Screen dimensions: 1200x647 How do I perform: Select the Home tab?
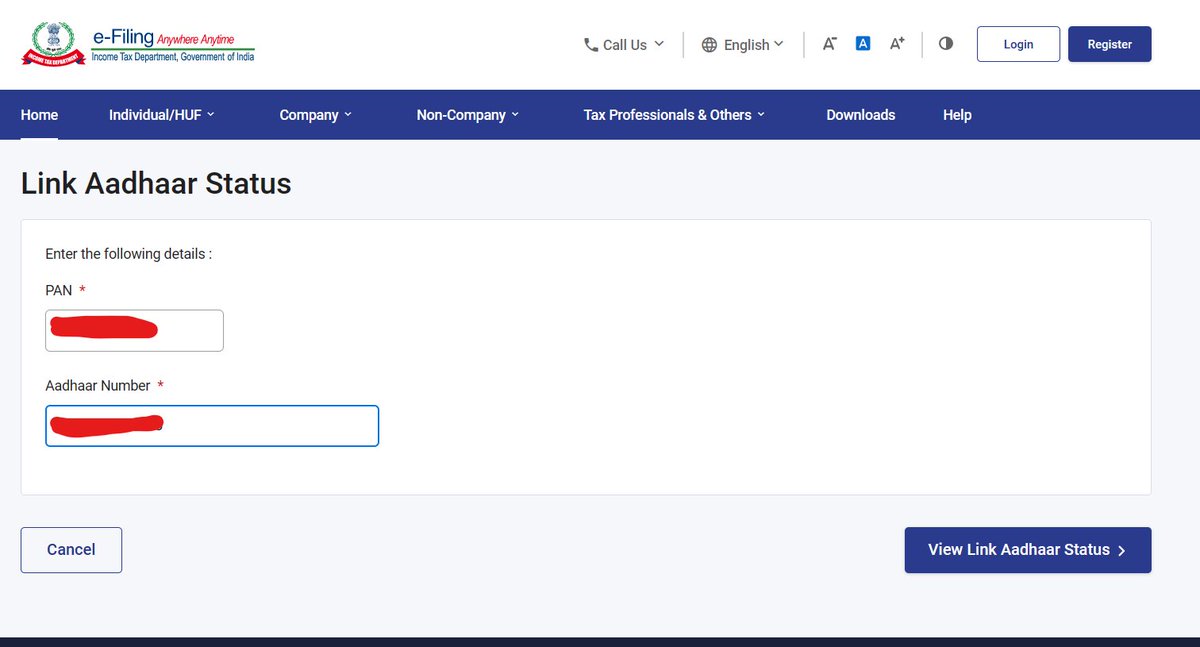click(39, 114)
